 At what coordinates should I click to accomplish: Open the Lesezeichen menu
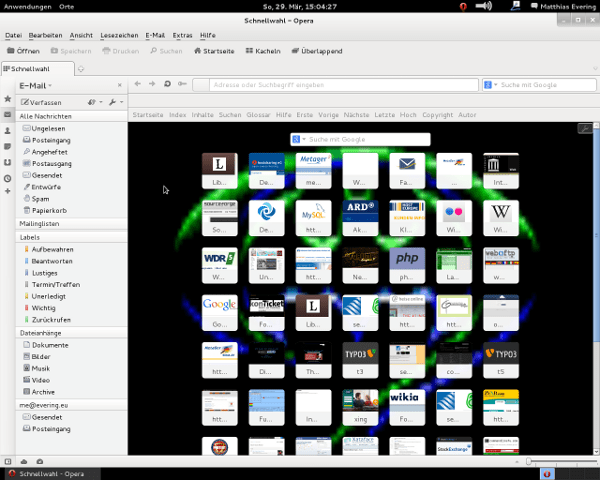(119, 35)
